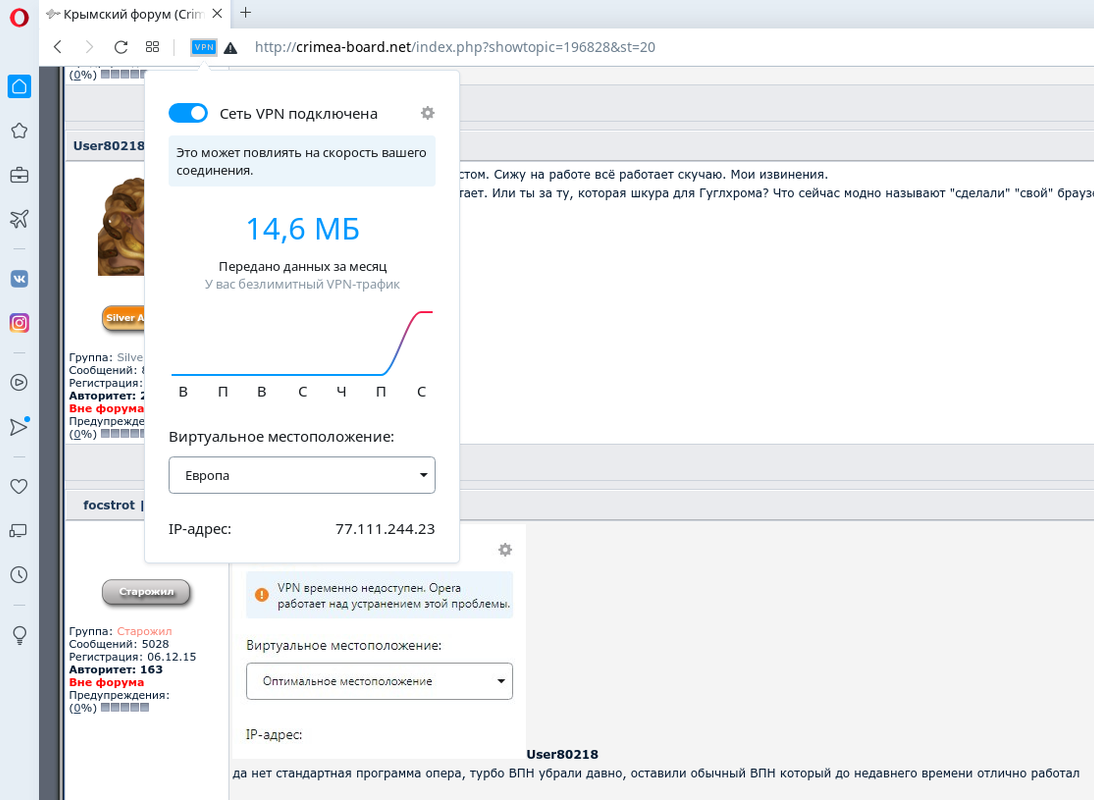Open VK messenger in sidebar
Screen dimensions: 1094x800
coord(20,279)
